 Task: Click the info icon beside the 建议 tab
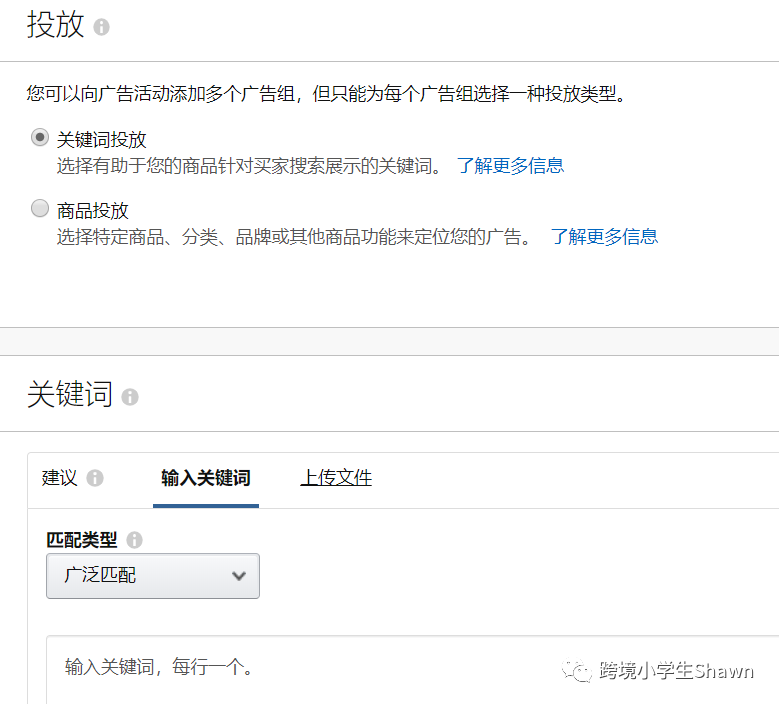[x=95, y=478]
